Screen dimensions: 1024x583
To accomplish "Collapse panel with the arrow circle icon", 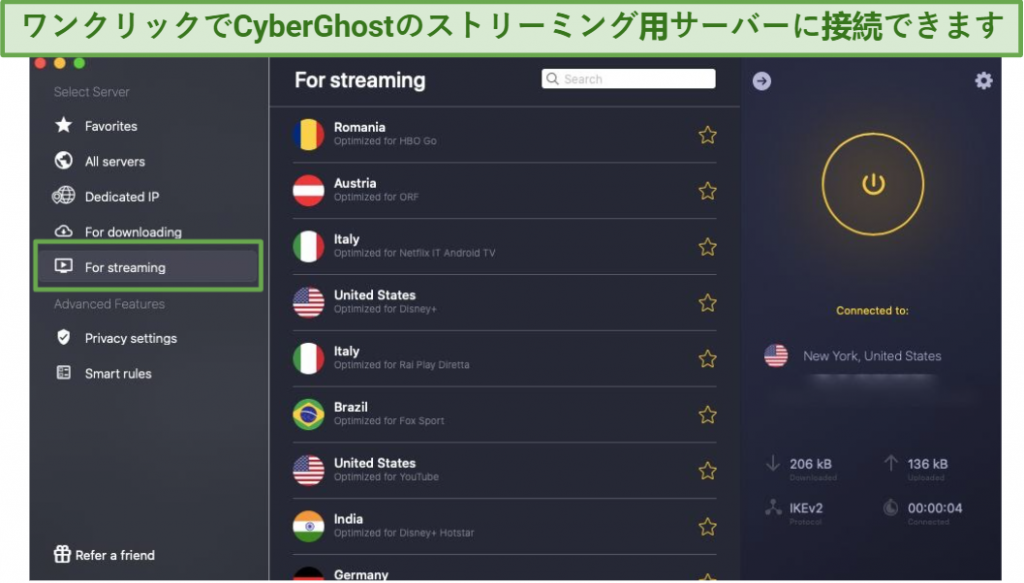I will tap(761, 81).
